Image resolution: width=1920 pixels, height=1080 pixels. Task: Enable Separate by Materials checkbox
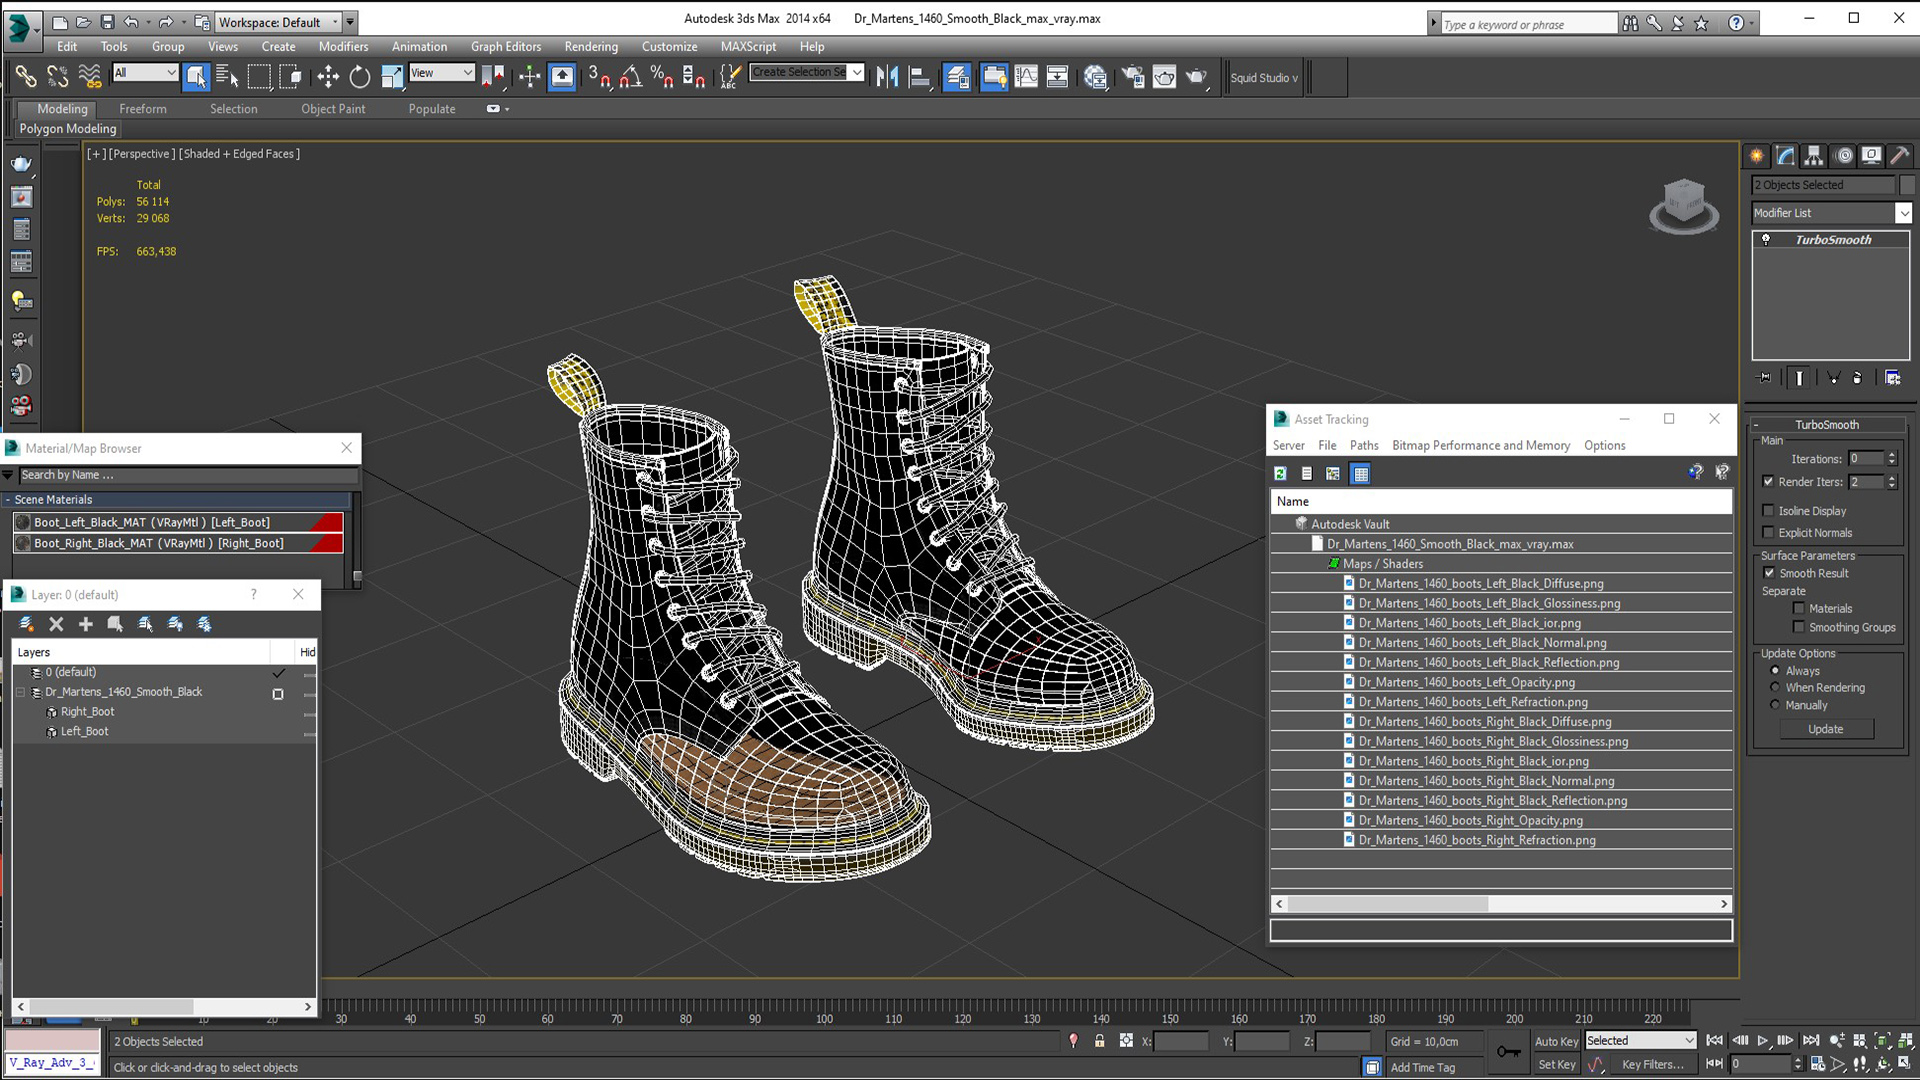pos(1799,608)
